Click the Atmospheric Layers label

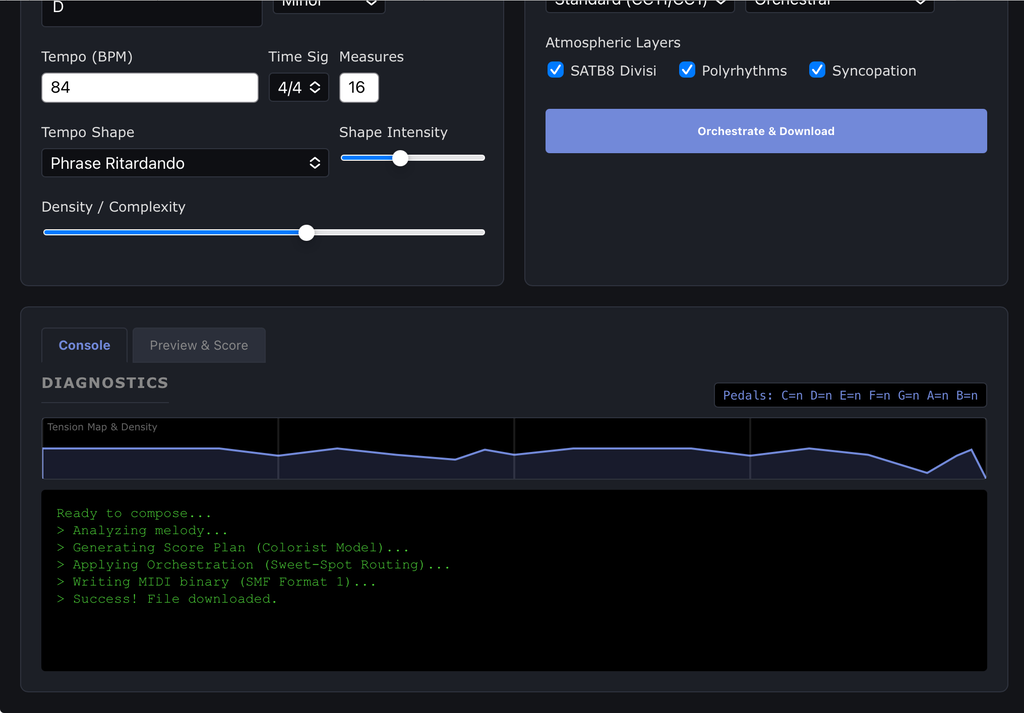(x=613, y=43)
